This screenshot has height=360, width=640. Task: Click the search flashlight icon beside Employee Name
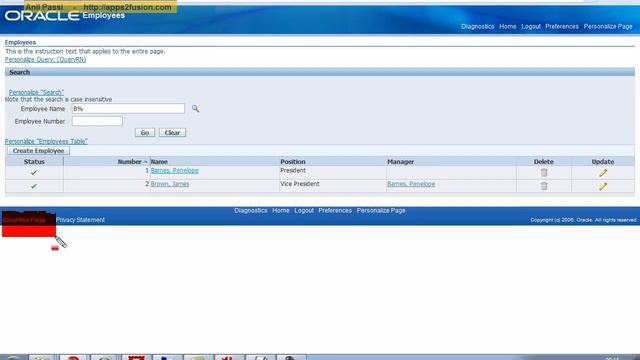click(196, 109)
